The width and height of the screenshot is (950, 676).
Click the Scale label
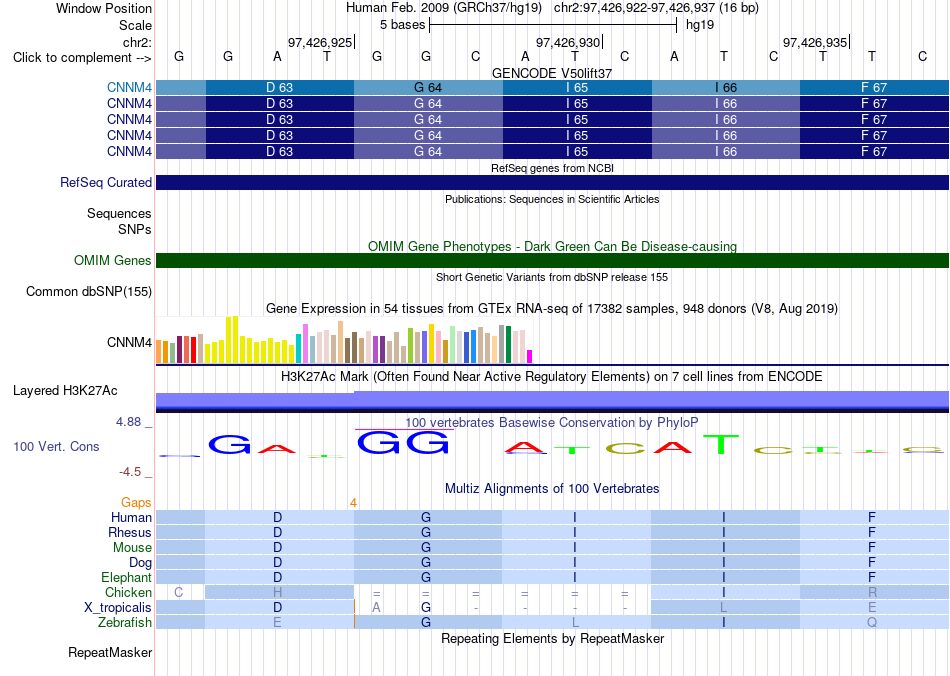(135, 25)
